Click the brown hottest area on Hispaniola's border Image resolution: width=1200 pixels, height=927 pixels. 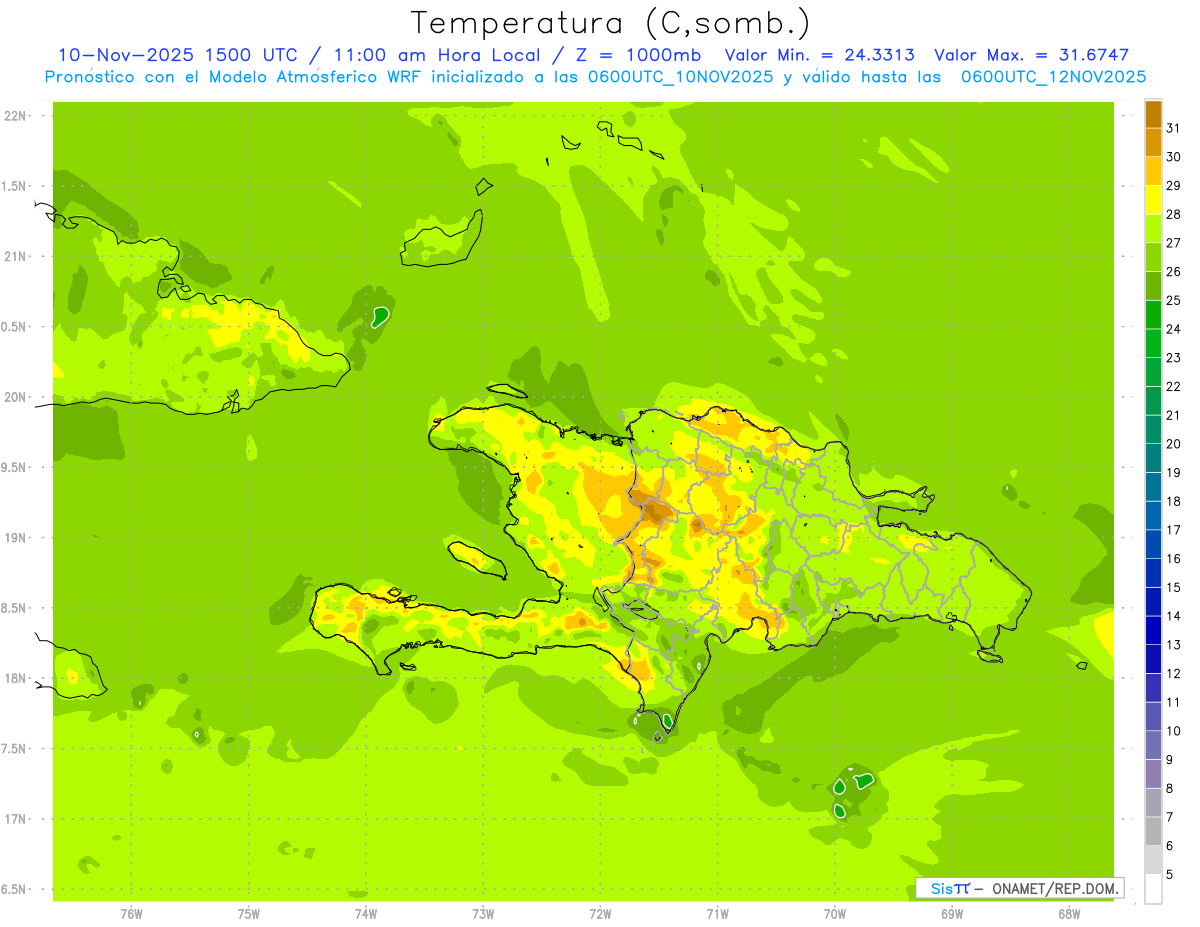pos(655,513)
